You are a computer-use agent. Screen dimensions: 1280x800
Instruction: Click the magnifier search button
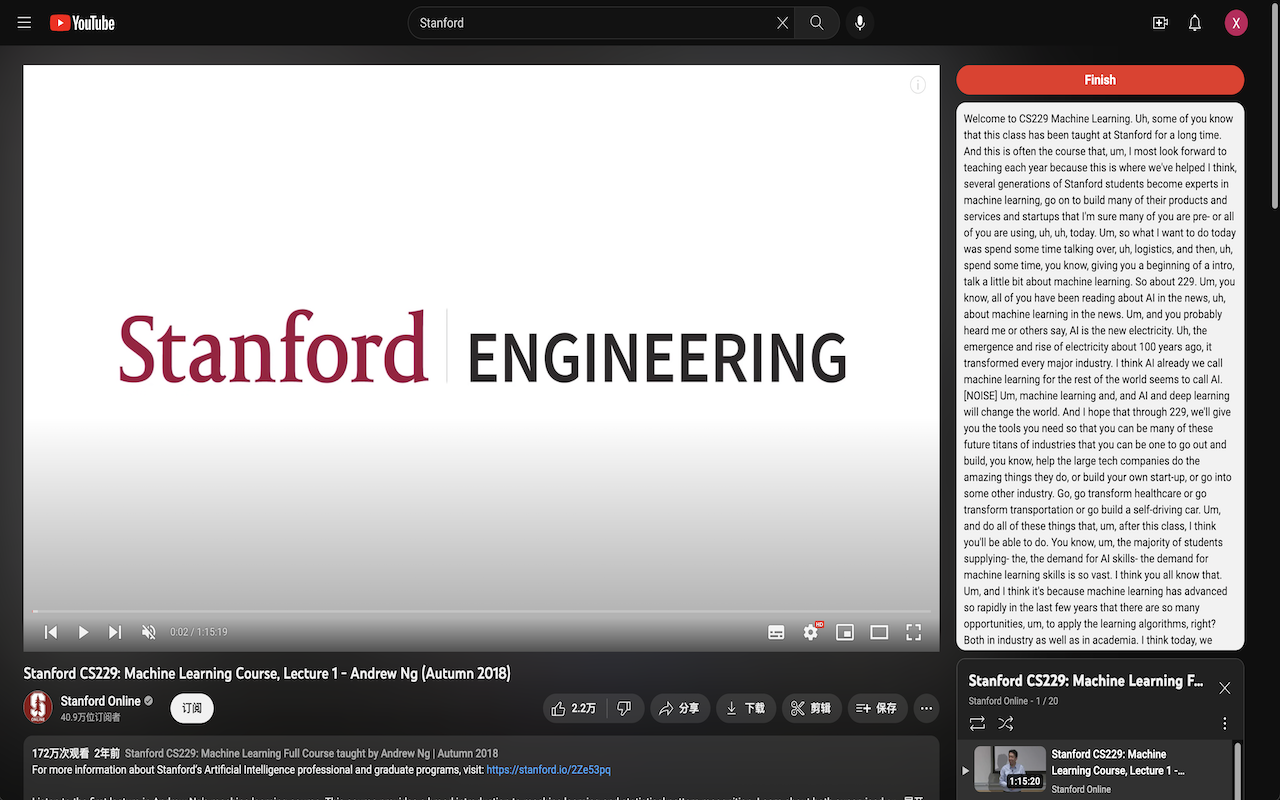click(x=817, y=23)
